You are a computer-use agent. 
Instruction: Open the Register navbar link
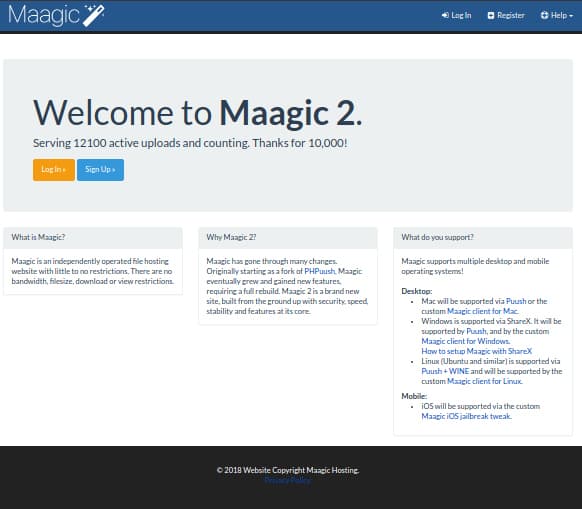click(x=506, y=15)
